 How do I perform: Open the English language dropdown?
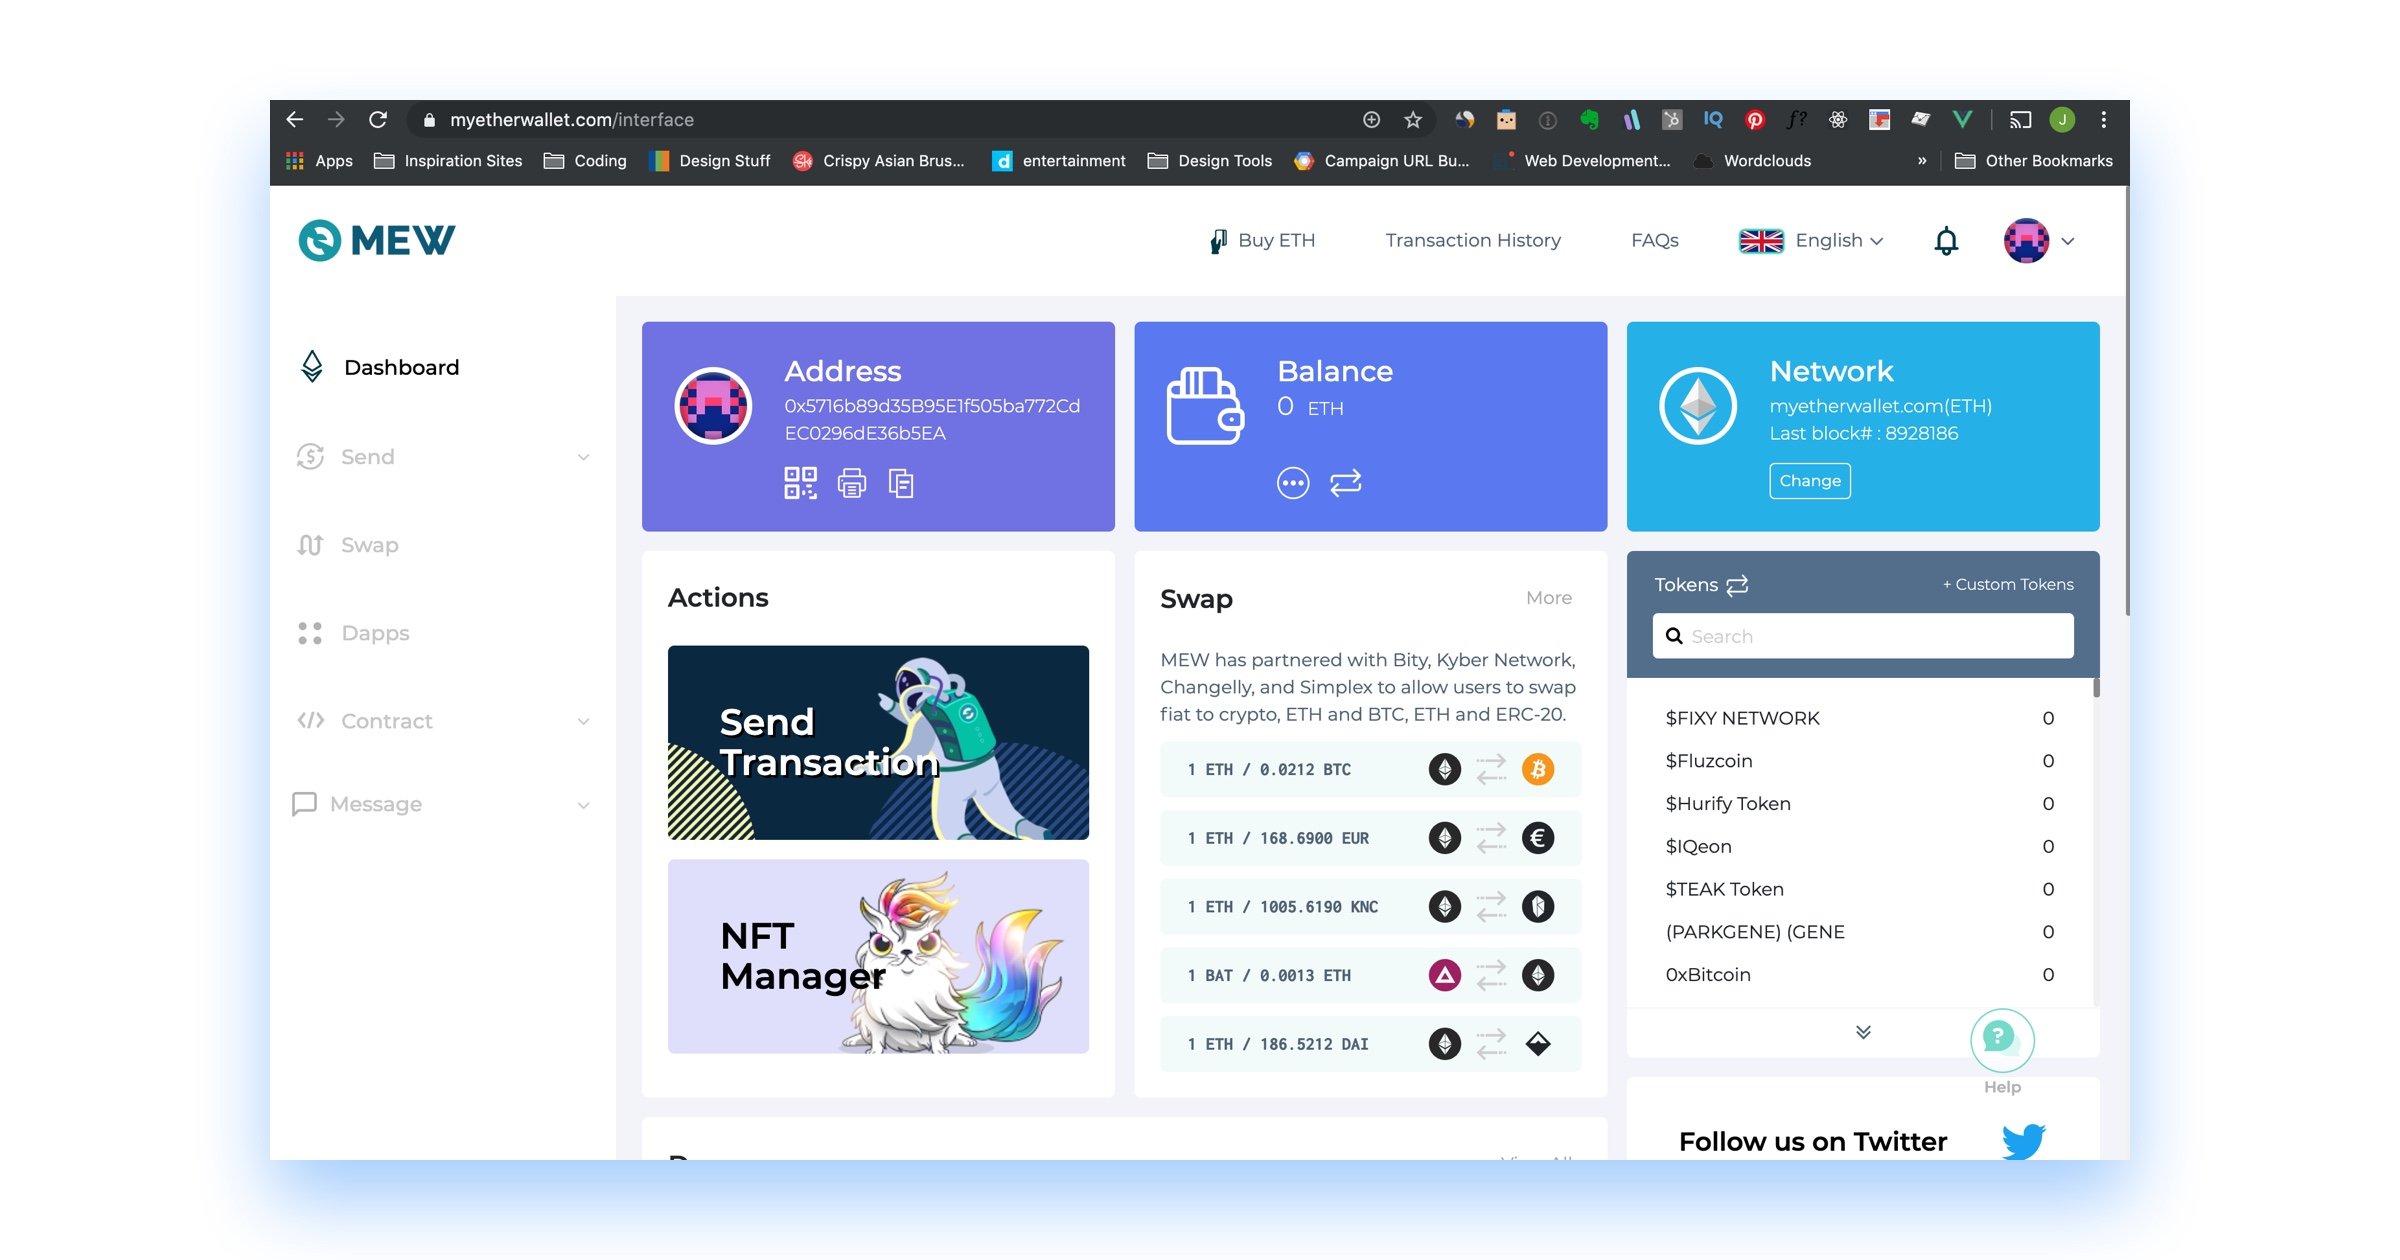pyautogui.click(x=1811, y=241)
